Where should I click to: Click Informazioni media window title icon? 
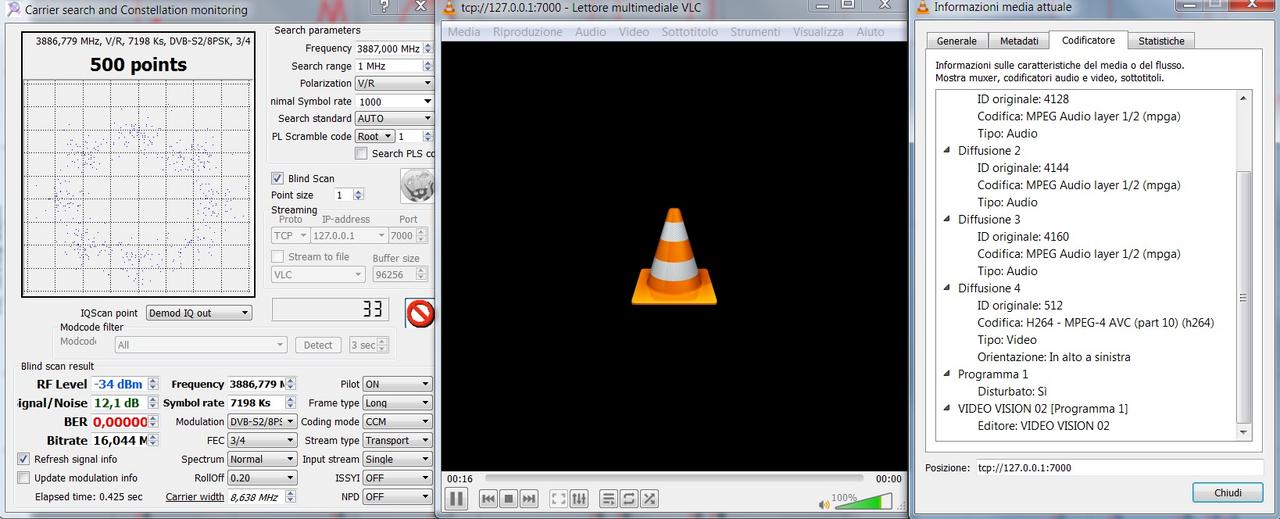922,7
